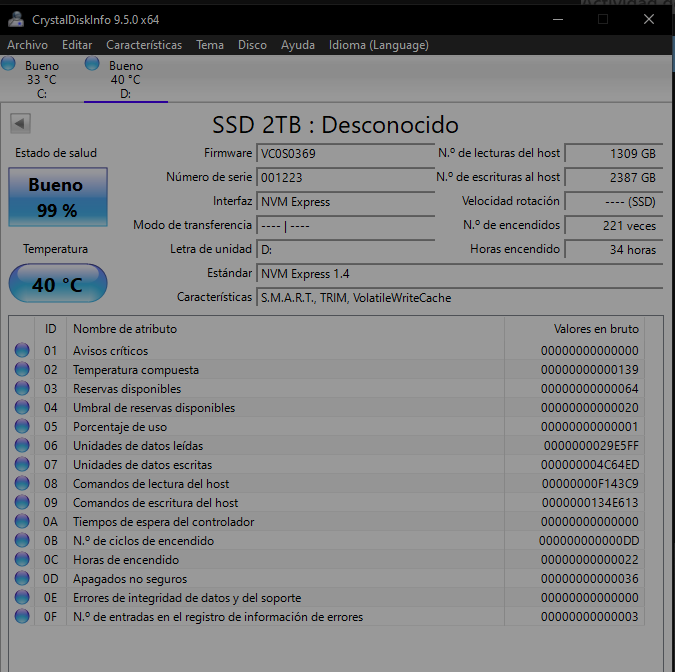Click status orb for Comandos de escritura del host
Screen dimensions: 675x672
(22, 502)
